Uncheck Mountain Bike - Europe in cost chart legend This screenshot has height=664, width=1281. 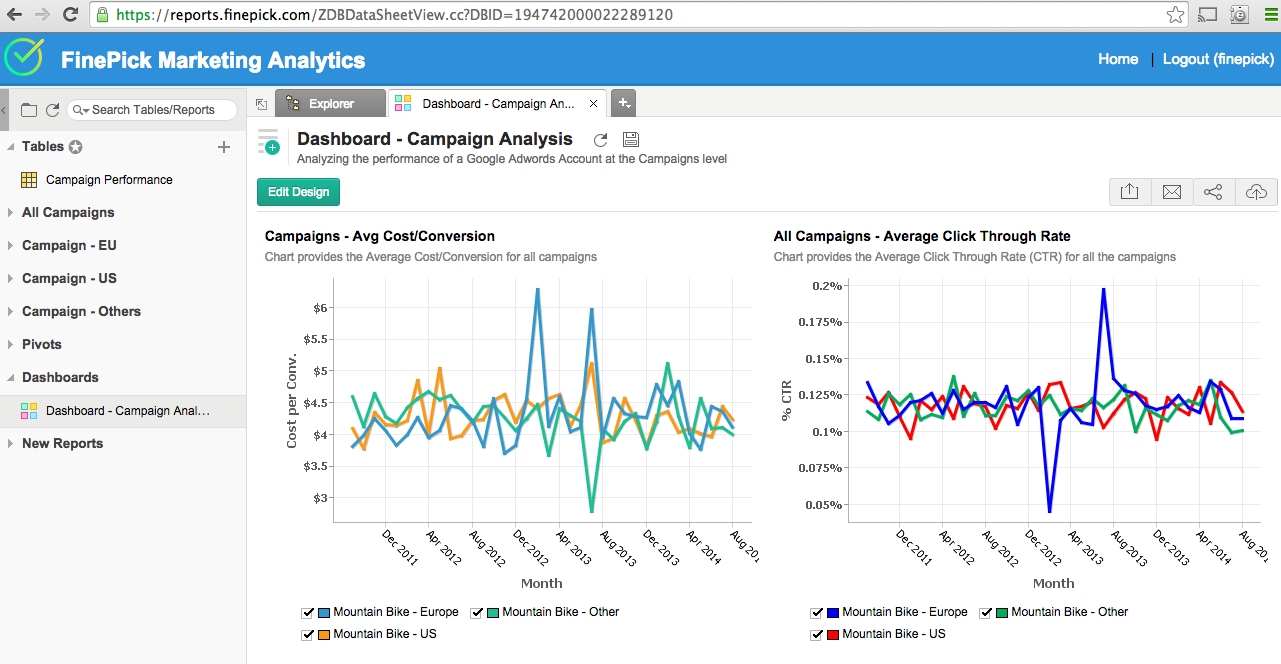pyautogui.click(x=308, y=612)
